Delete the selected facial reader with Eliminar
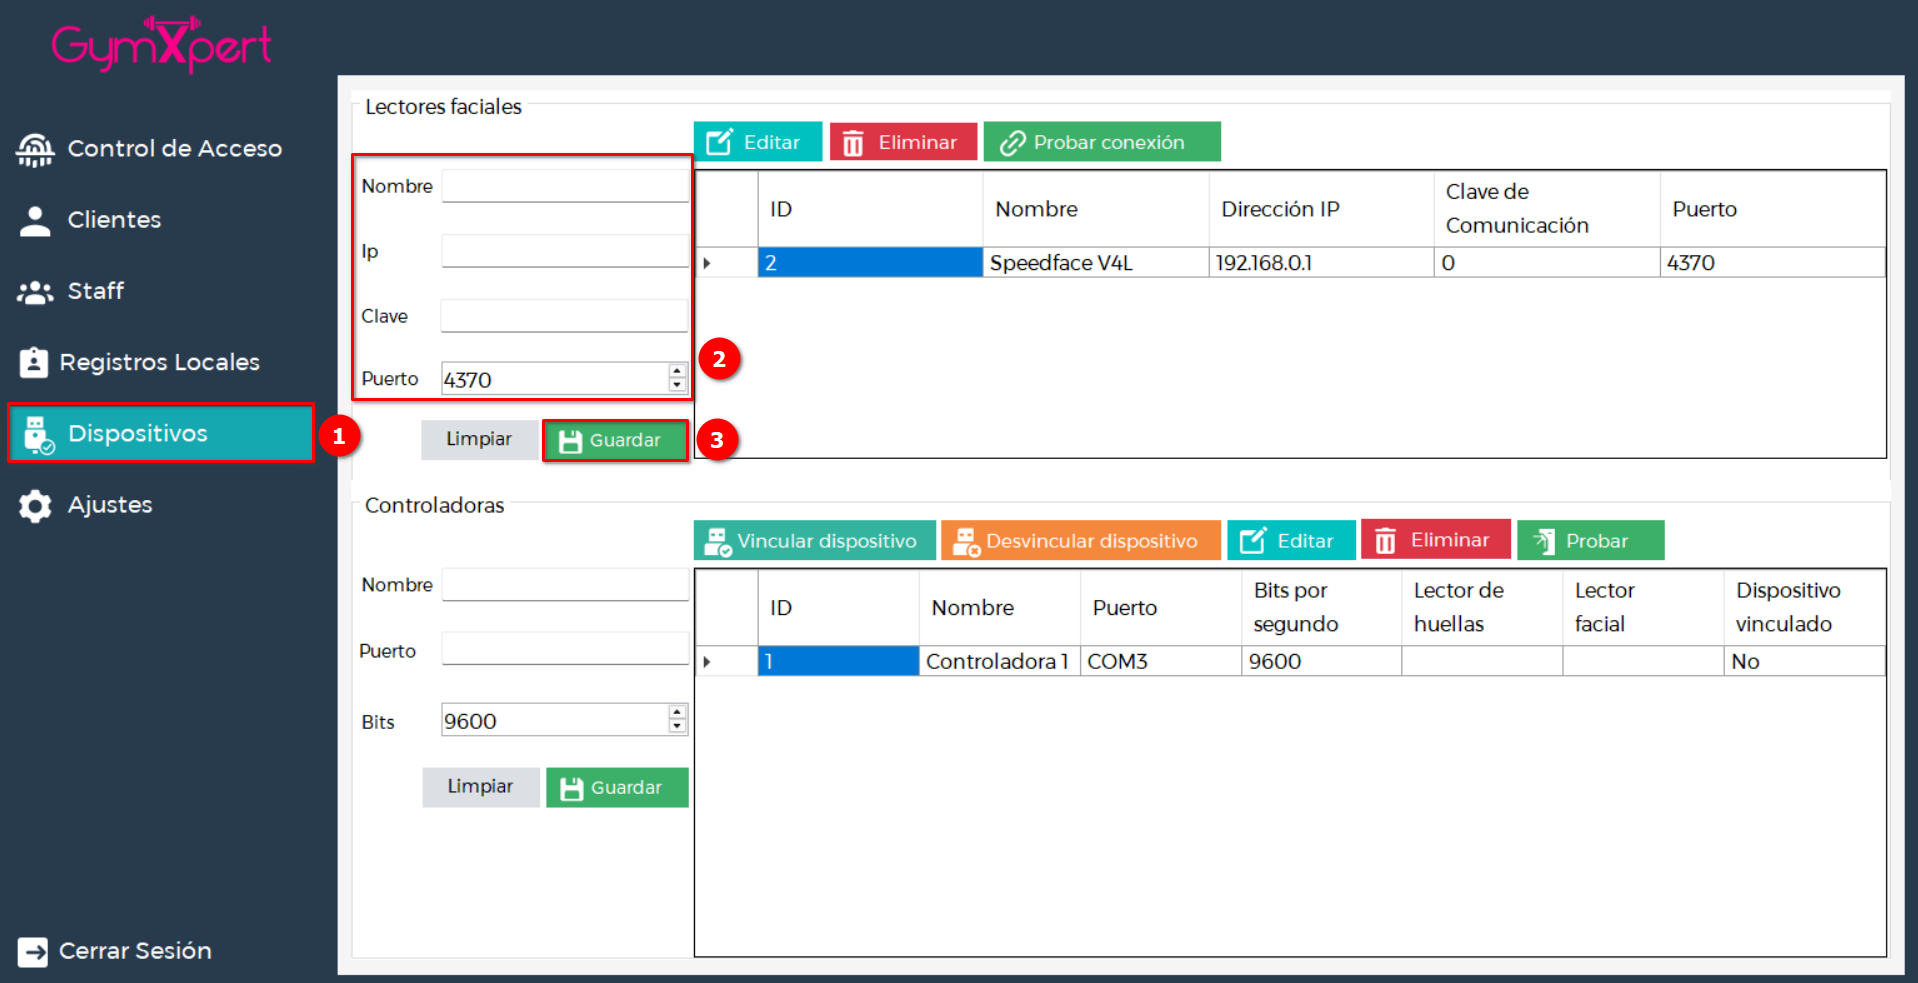This screenshot has height=983, width=1918. [x=902, y=143]
